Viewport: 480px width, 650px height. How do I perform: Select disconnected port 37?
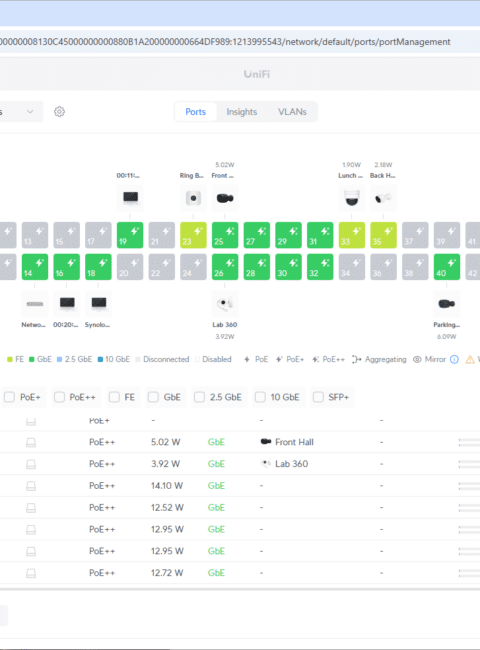pos(415,235)
